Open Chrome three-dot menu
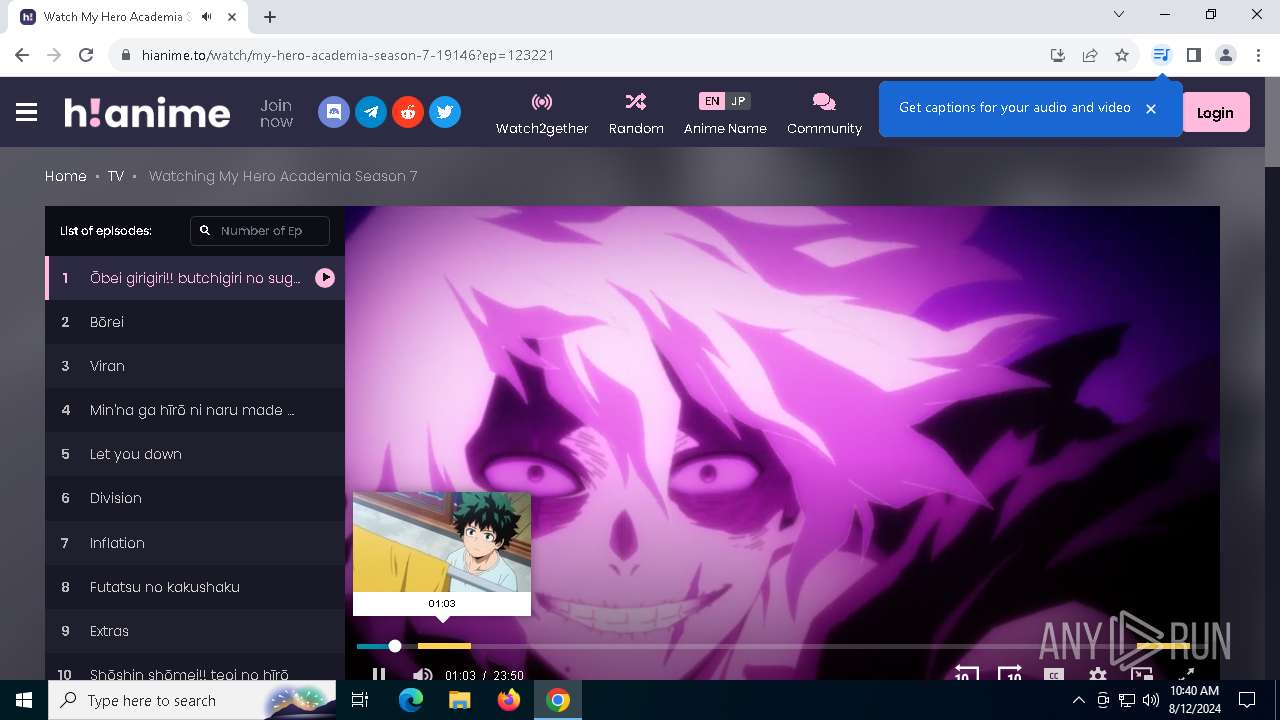The width and height of the screenshot is (1280, 720). tap(1258, 55)
